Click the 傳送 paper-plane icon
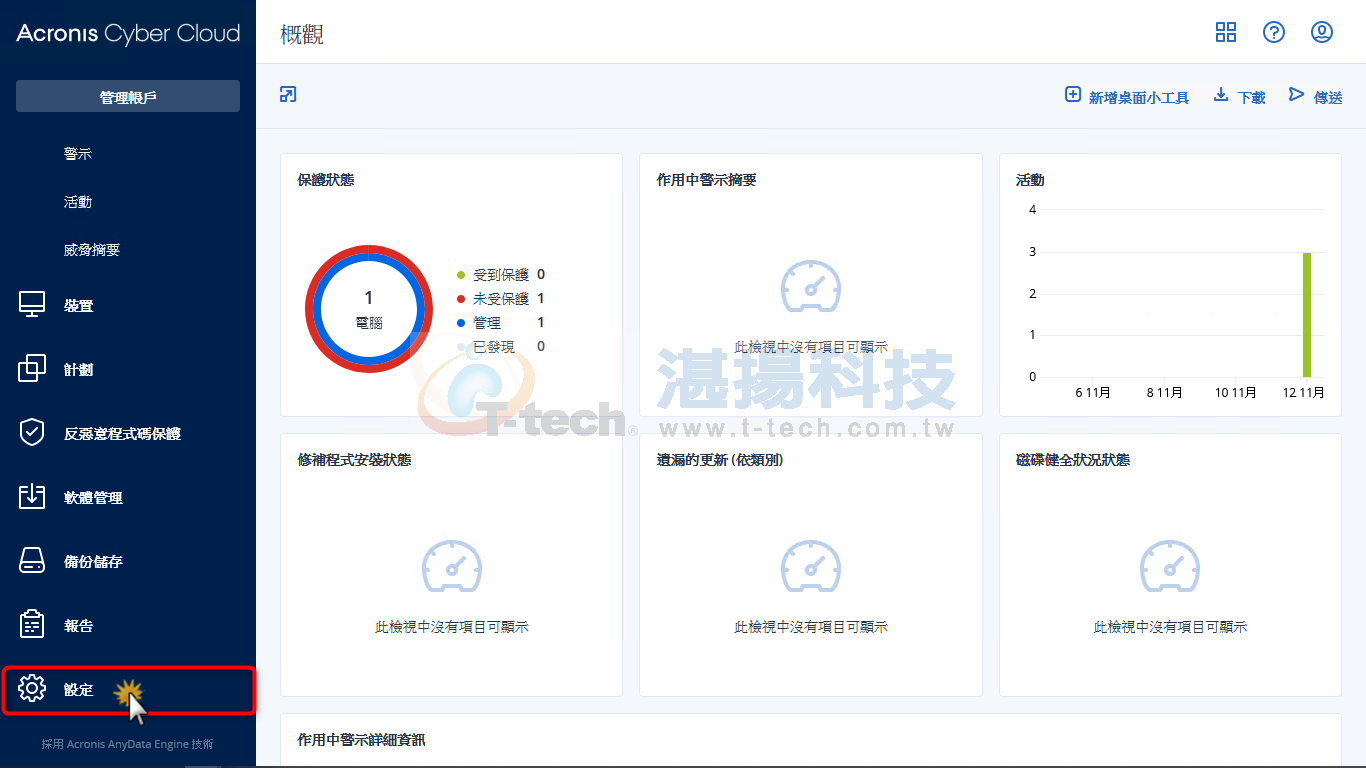This screenshot has height=768, width=1366. (x=1297, y=94)
